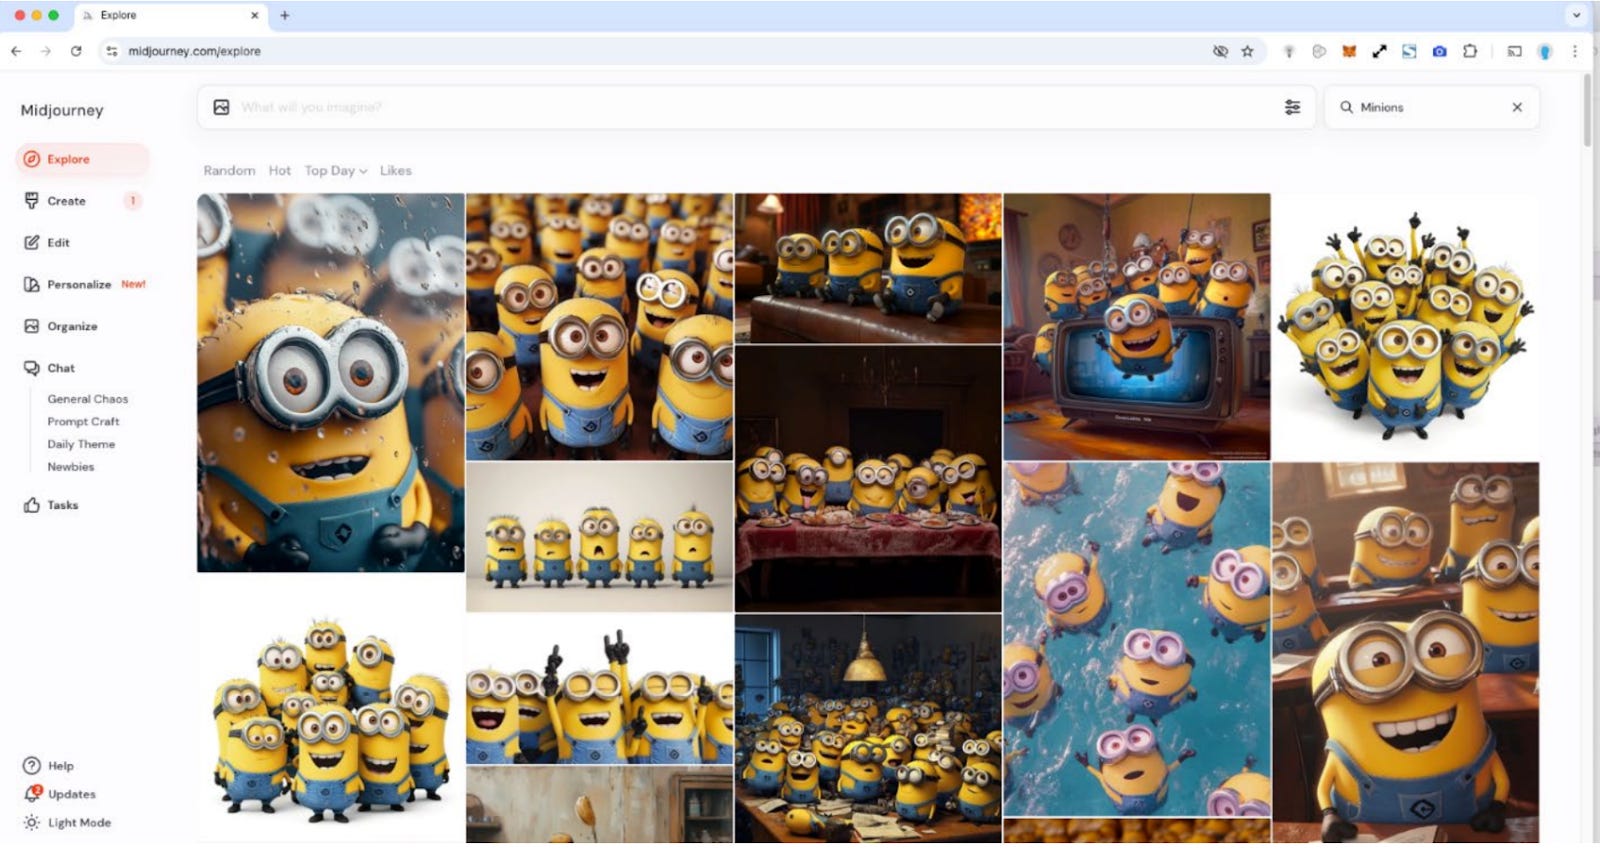1600x862 pixels.
Task: Click the Midjourney logo text
Action: tap(62, 111)
